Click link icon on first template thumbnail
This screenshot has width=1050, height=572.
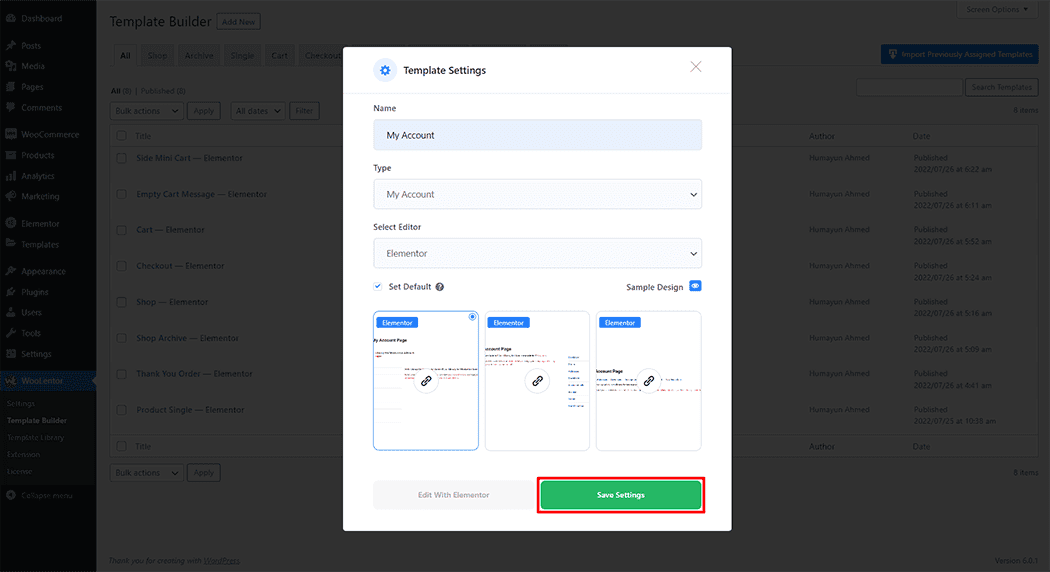pyautogui.click(x=426, y=381)
